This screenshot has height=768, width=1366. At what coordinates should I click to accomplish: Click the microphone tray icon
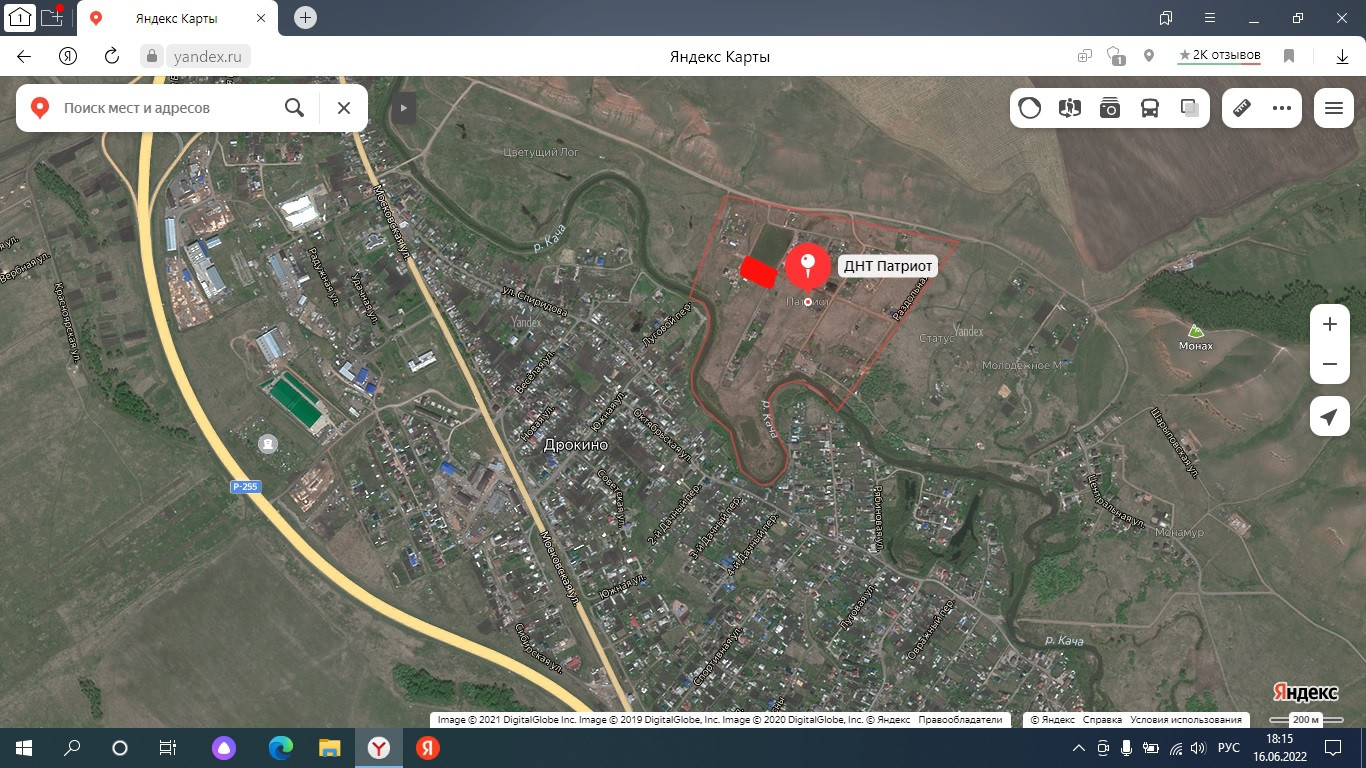click(1126, 748)
